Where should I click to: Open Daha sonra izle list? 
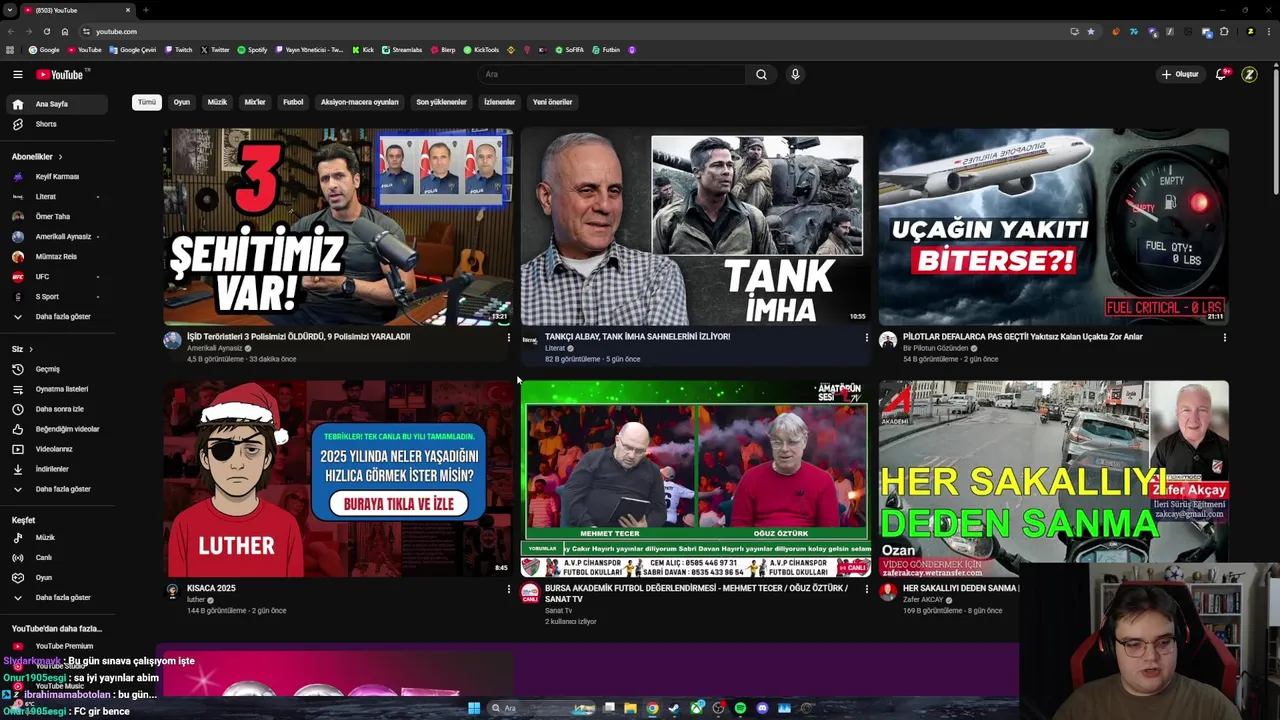pyautogui.click(x=57, y=409)
